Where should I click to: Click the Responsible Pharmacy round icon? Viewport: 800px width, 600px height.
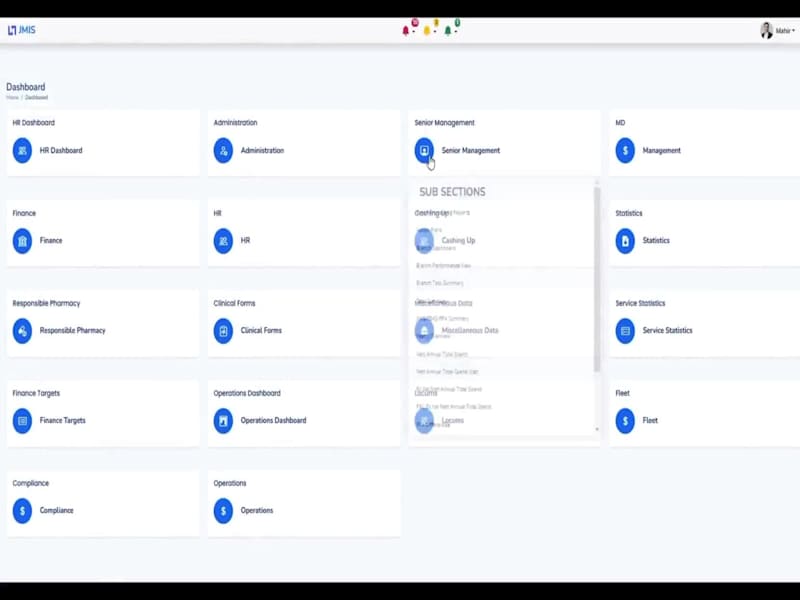tap(22, 331)
